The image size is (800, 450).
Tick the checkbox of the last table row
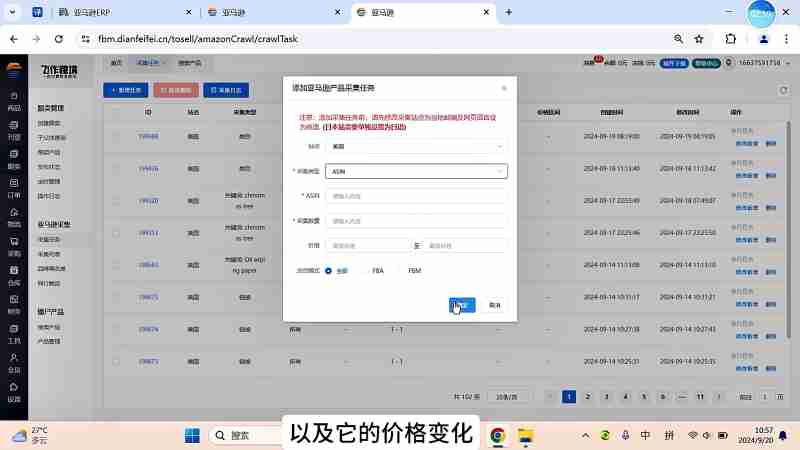click(x=116, y=362)
